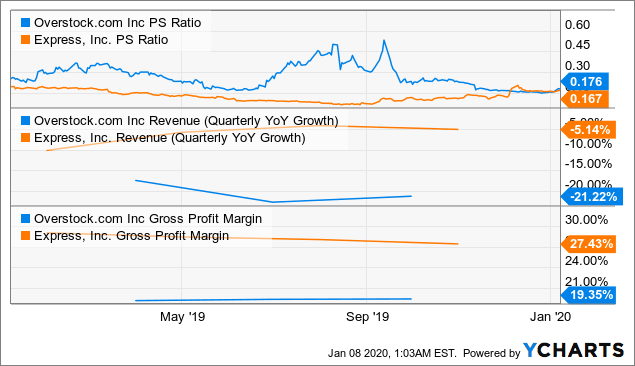Click the blue 0.176 value flag
Image resolution: width=635 pixels, height=366 pixels.
click(x=585, y=82)
